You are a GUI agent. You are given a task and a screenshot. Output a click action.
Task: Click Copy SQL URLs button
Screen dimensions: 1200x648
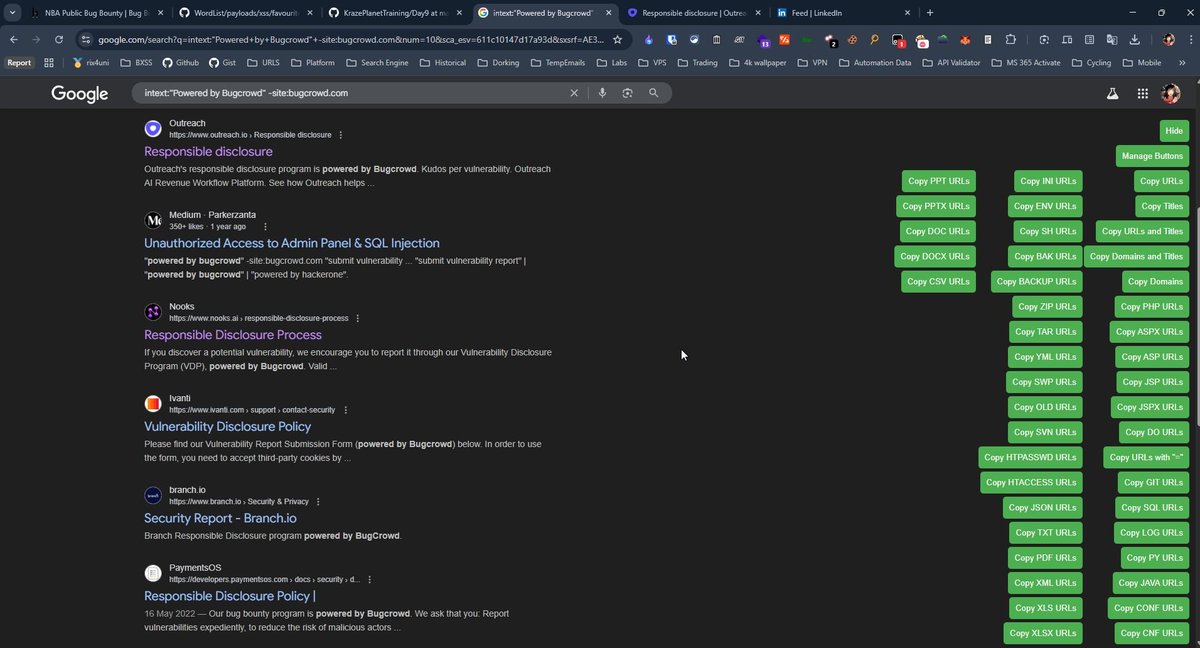click(x=1152, y=507)
